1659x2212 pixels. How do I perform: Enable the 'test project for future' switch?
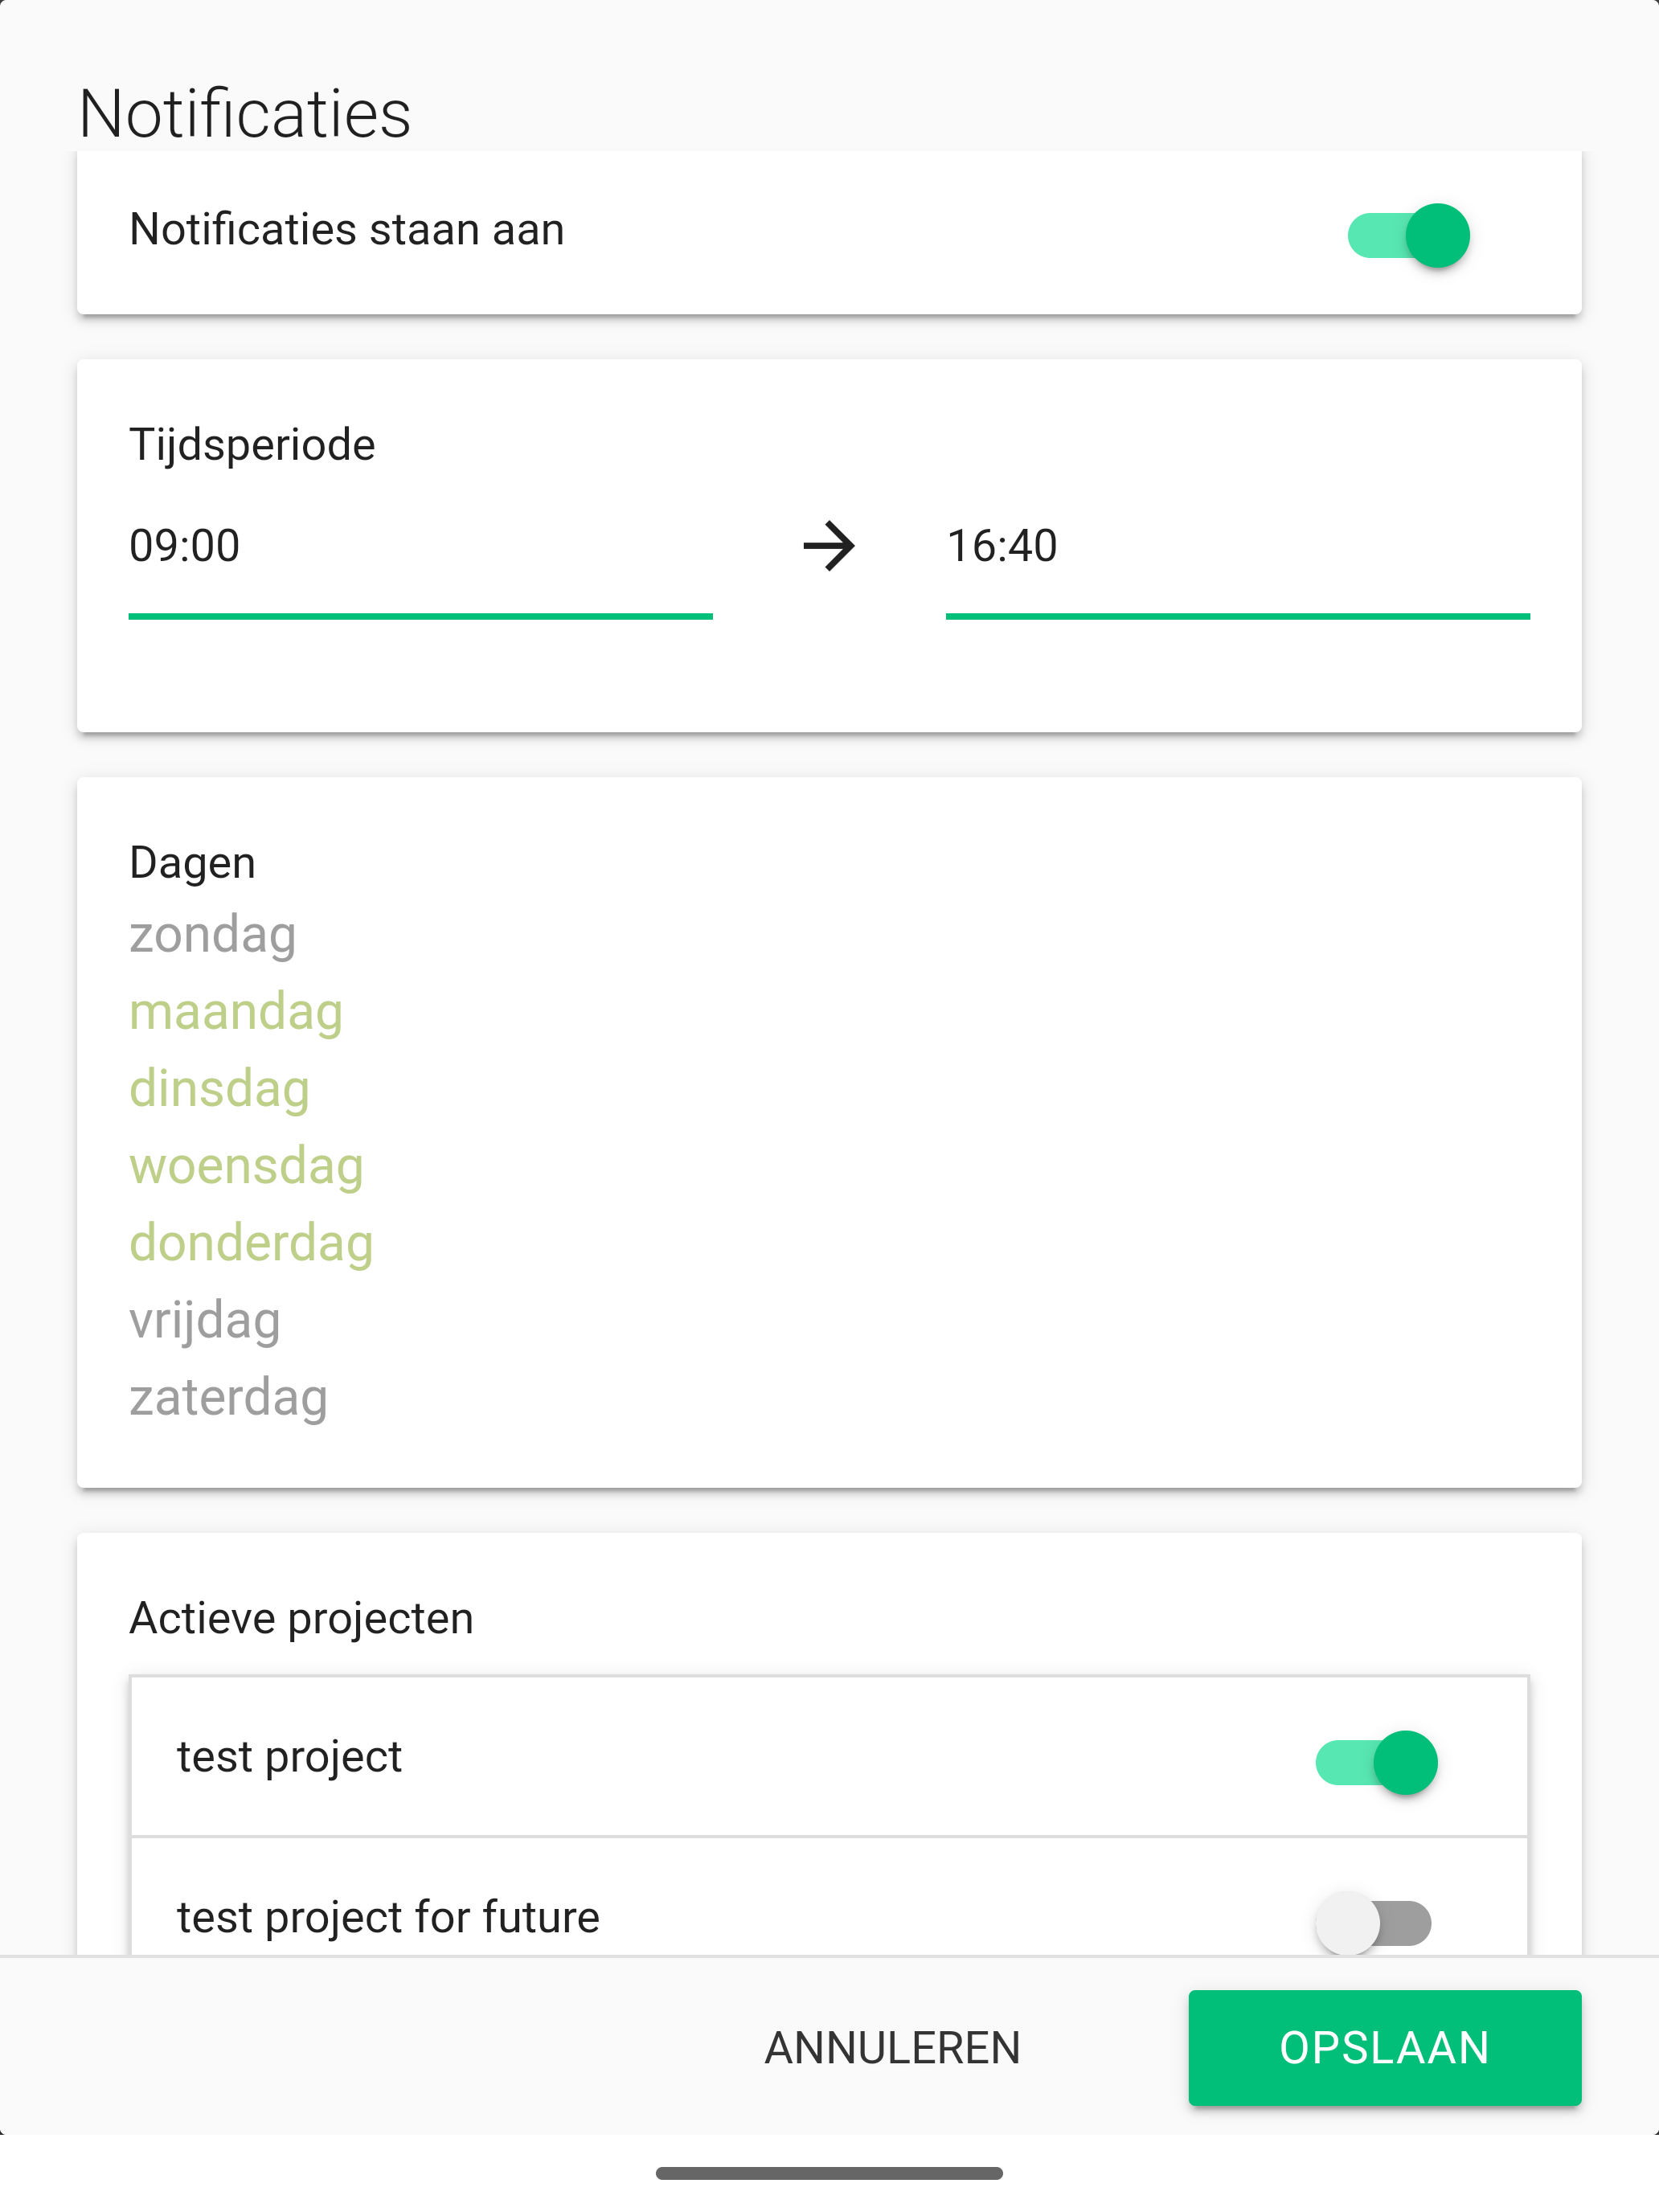click(x=1373, y=1922)
